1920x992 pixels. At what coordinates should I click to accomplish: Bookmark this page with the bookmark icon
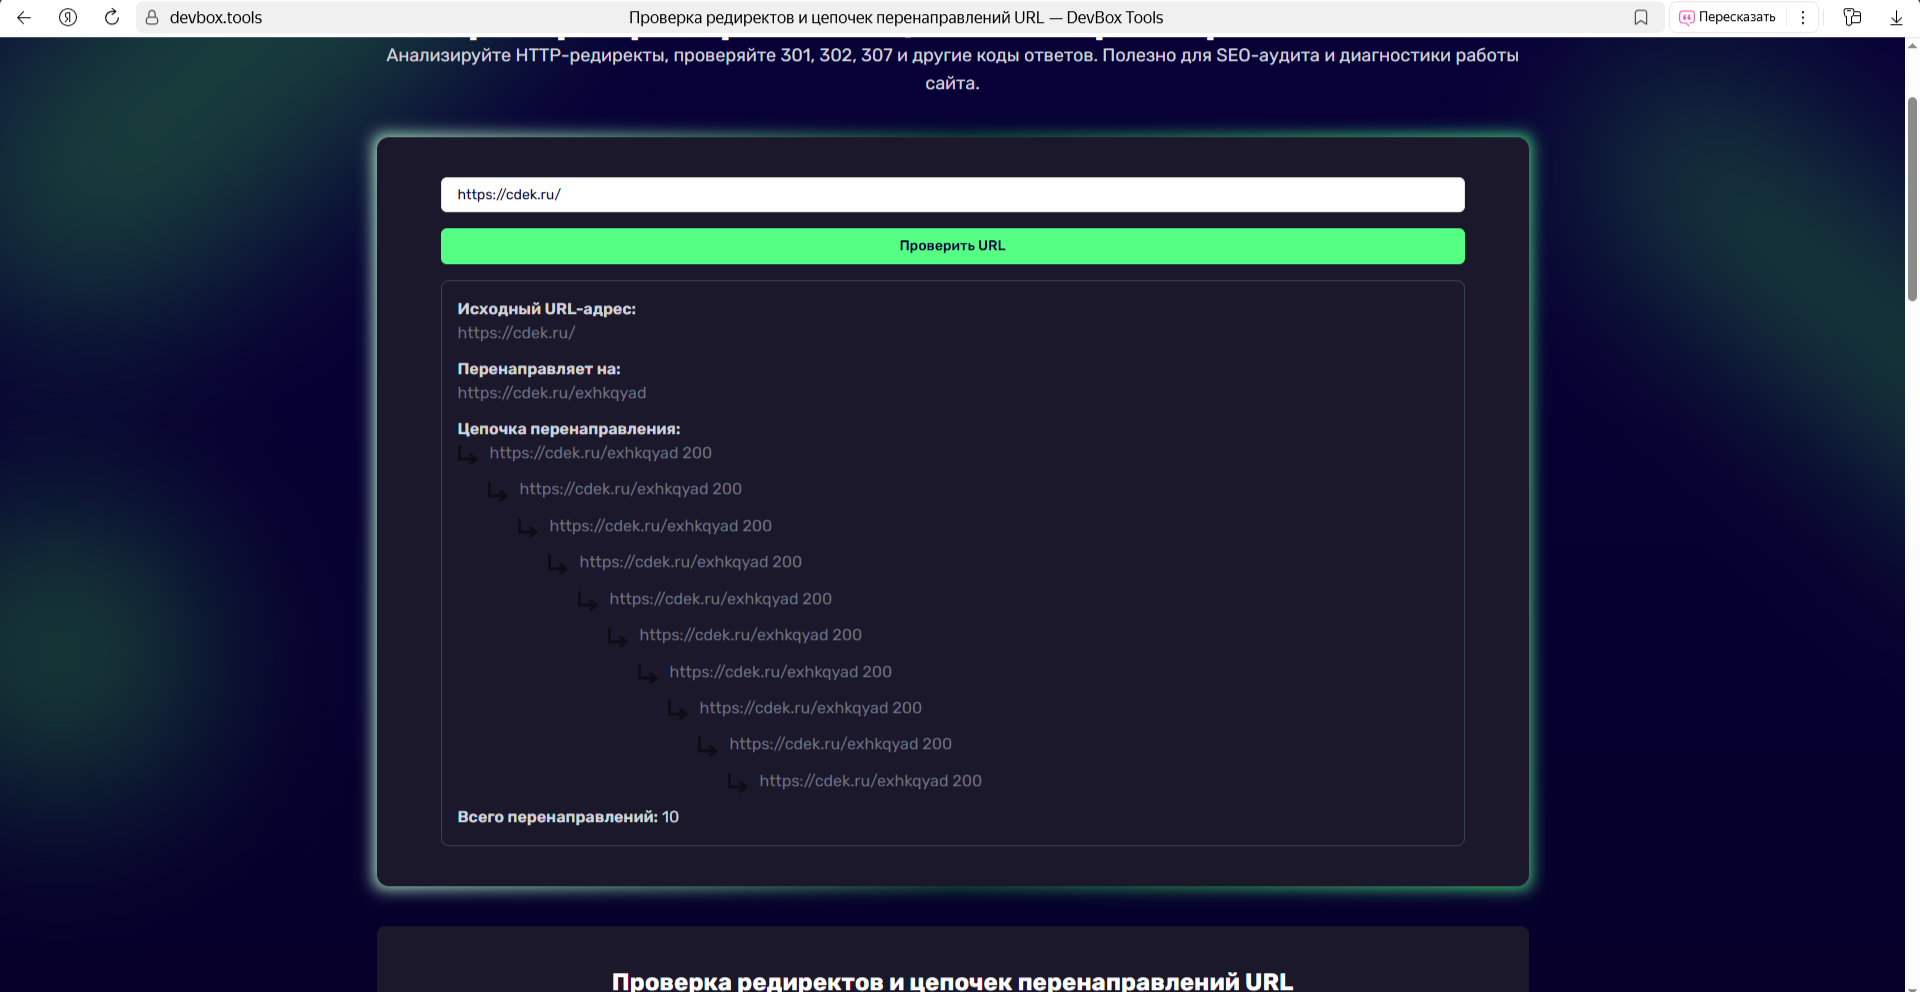click(1641, 17)
